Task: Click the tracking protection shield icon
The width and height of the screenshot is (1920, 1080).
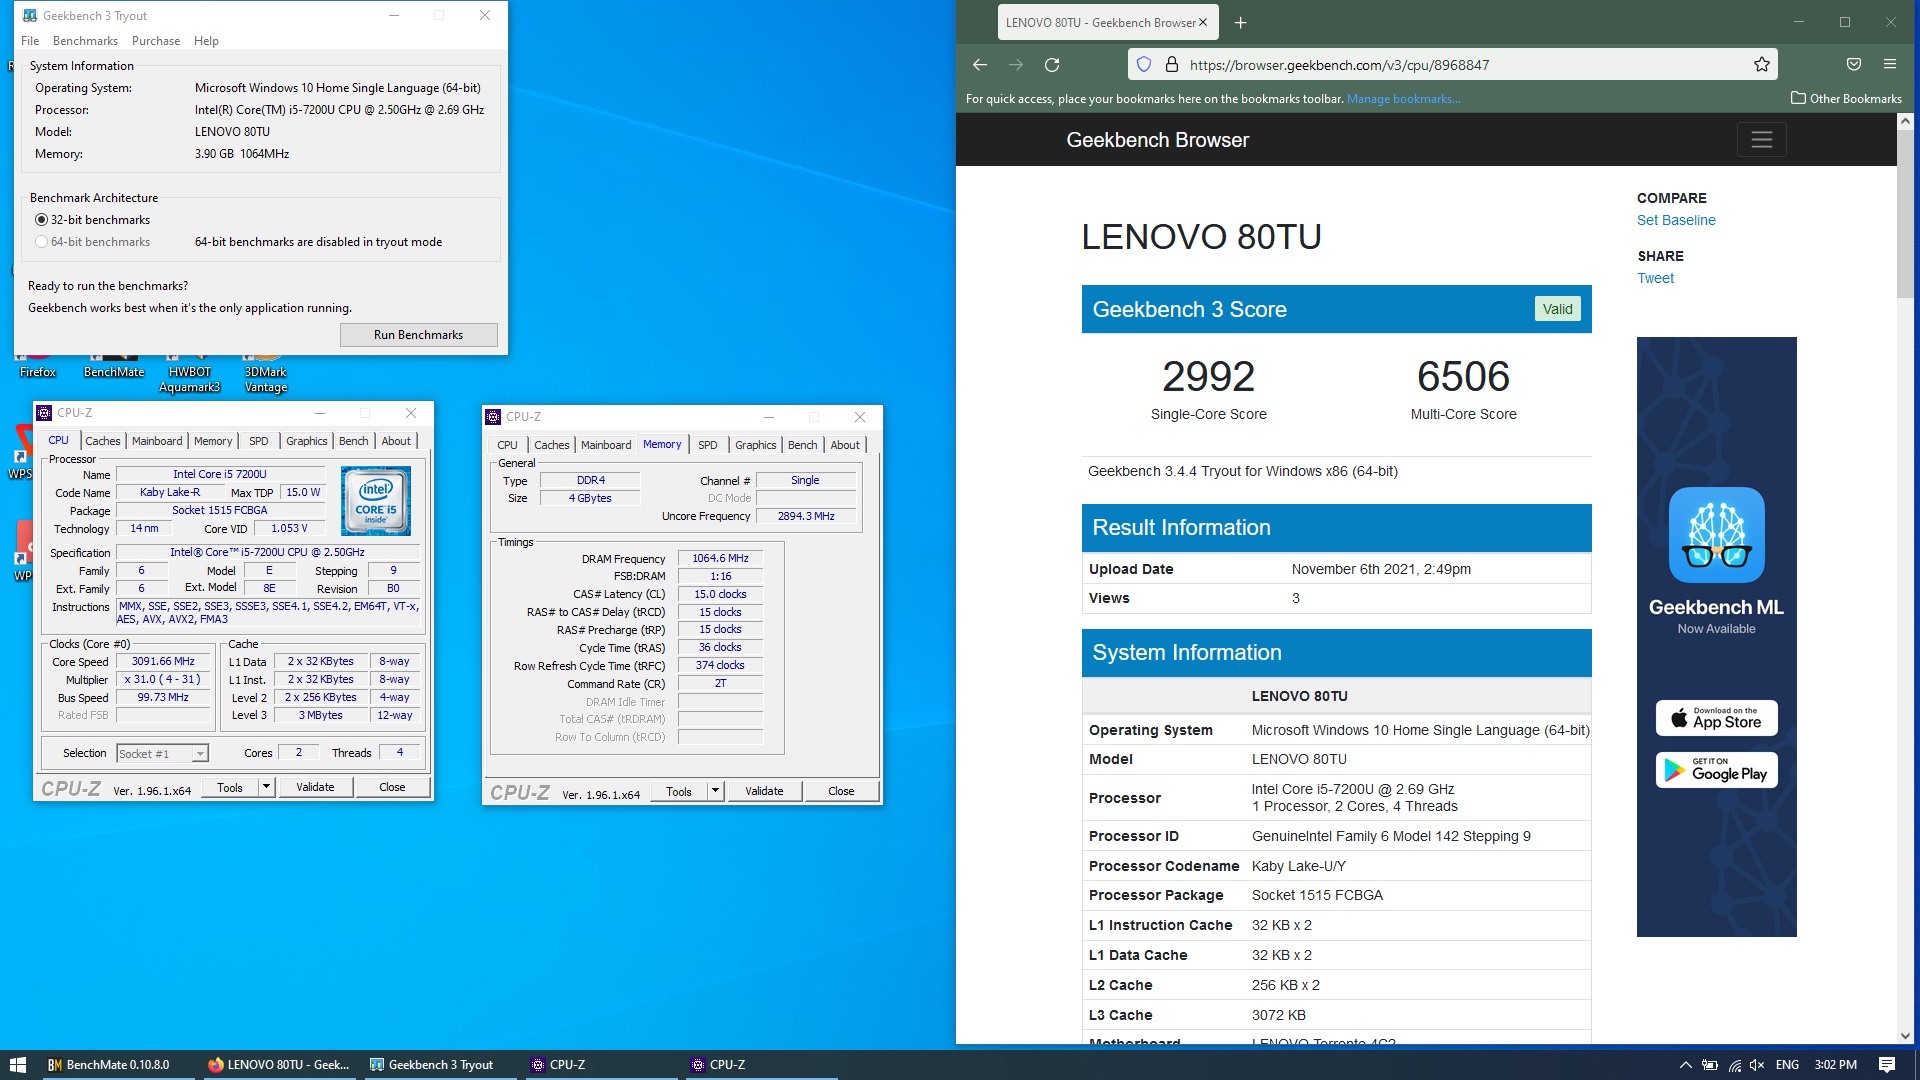Action: 1144,65
